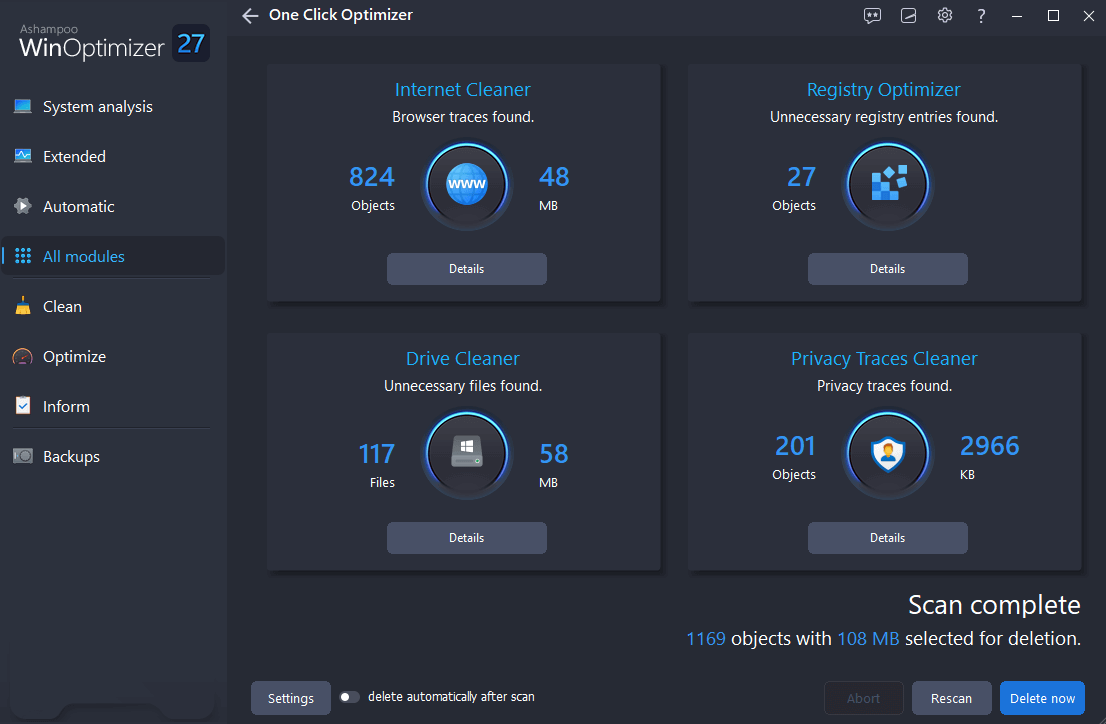Click the Delete now button

pos(1041,697)
